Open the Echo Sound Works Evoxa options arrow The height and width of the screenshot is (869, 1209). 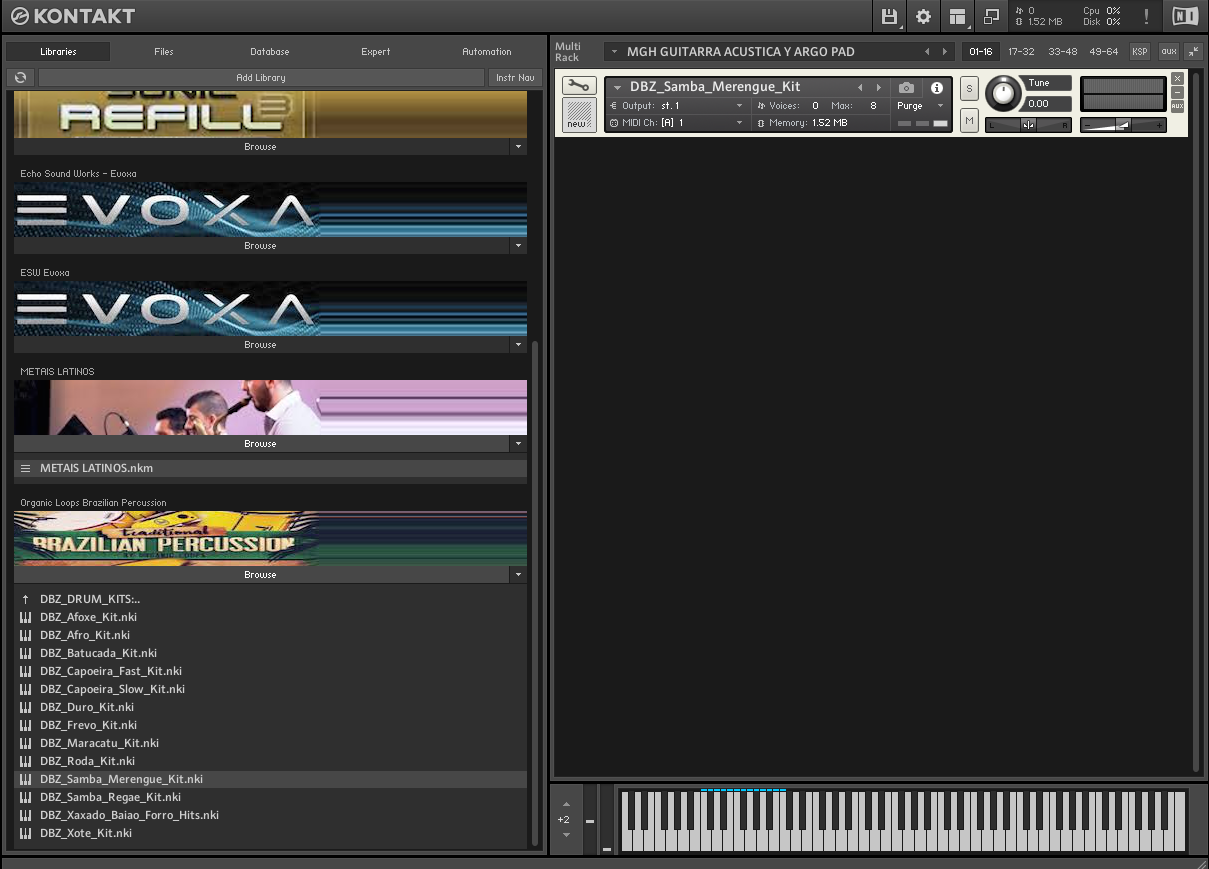click(518, 246)
